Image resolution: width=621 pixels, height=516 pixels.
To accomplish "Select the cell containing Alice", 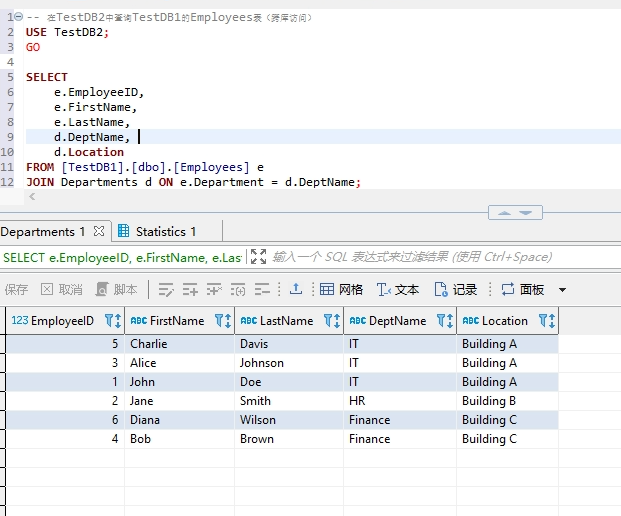I will point(179,363).
